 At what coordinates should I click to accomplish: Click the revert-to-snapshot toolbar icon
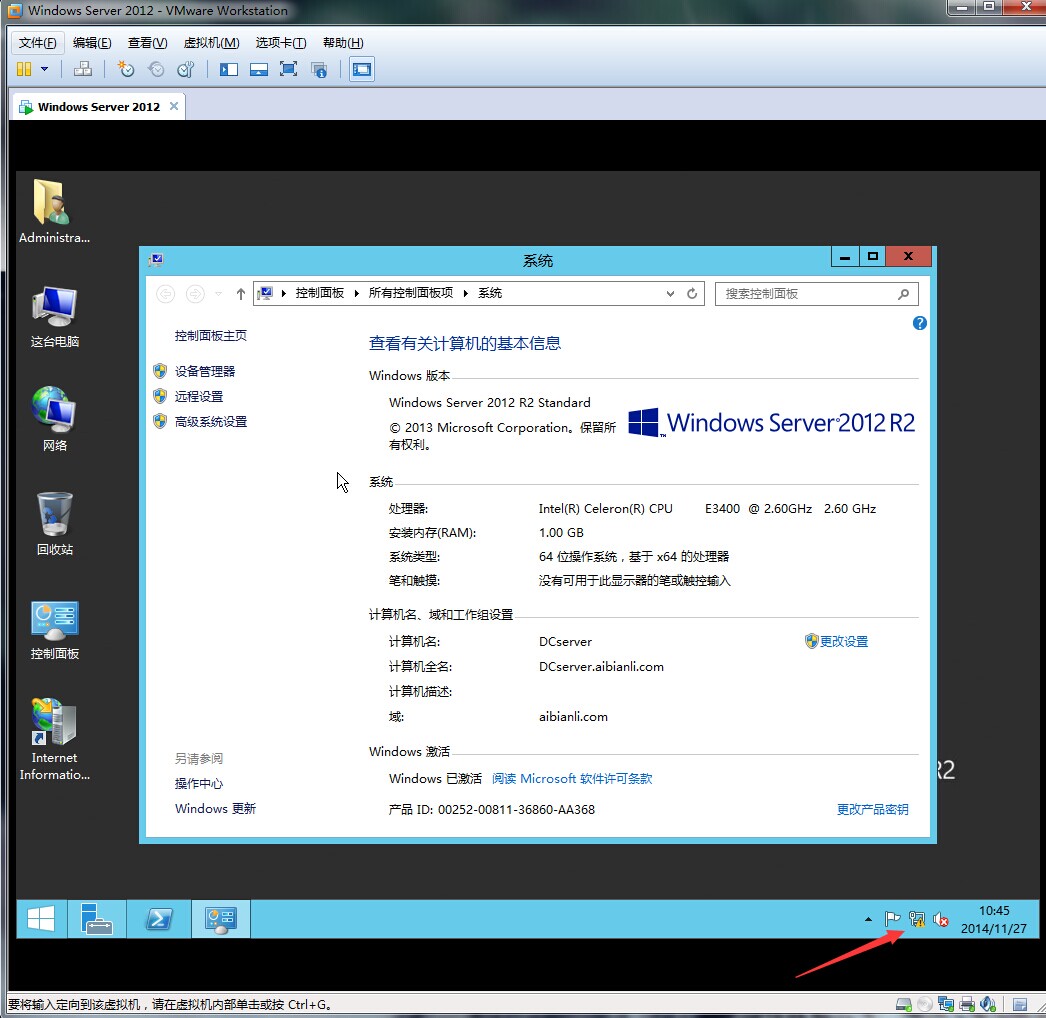pyautogui.click(x=156, y=69)
